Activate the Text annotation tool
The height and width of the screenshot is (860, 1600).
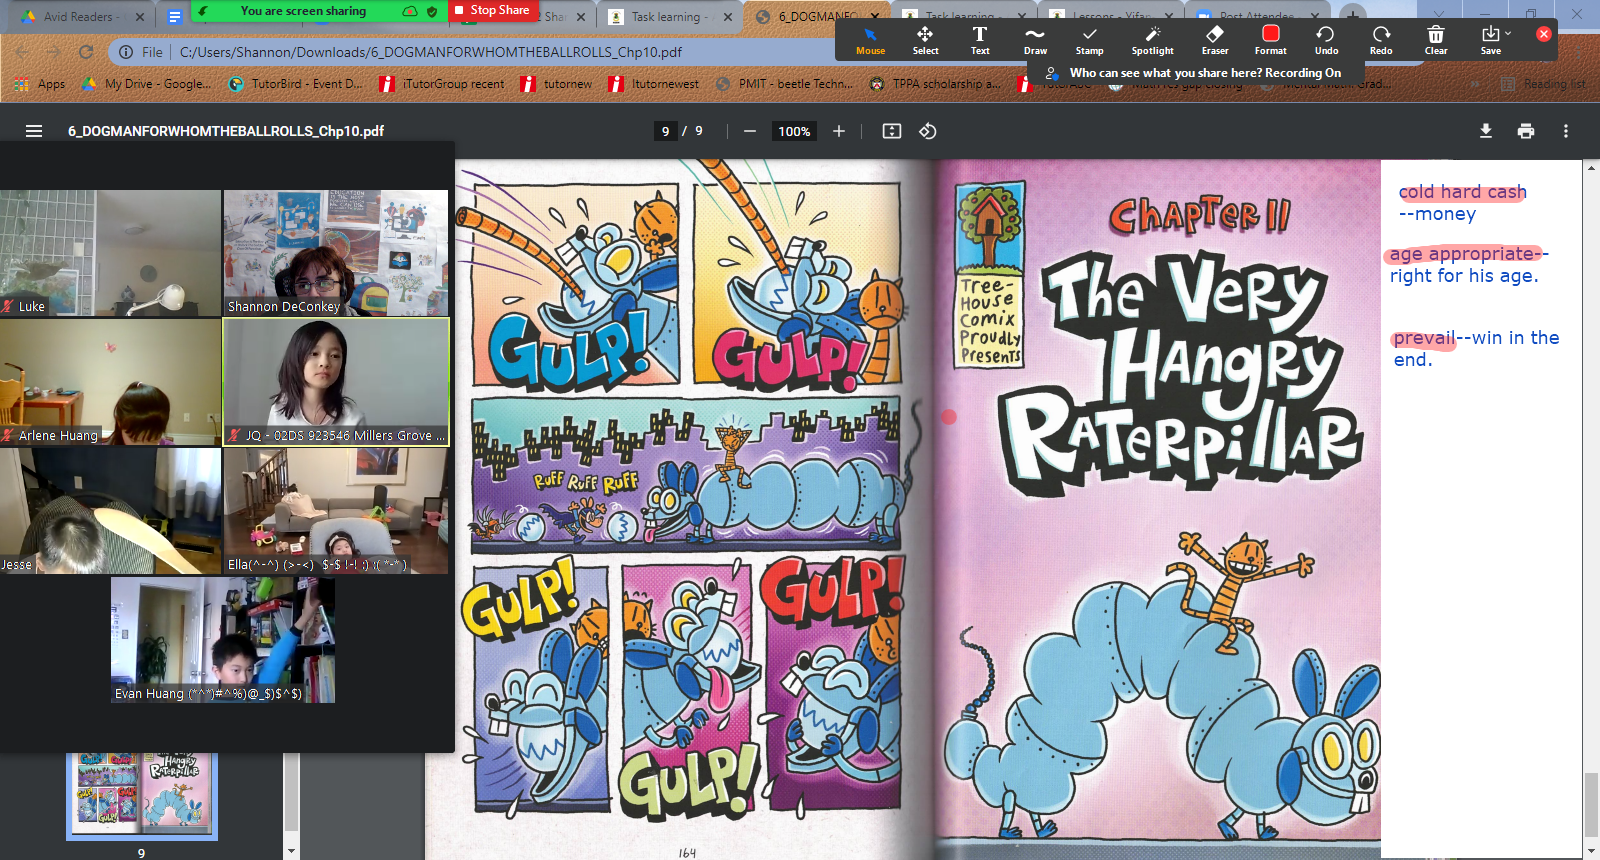pyautogui.click(x=980, y=40)
